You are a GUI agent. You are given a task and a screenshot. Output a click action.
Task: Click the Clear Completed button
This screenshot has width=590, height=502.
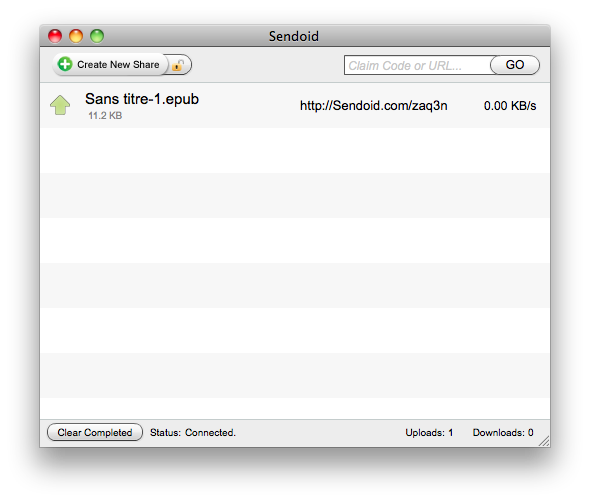(x=95, y=432)
